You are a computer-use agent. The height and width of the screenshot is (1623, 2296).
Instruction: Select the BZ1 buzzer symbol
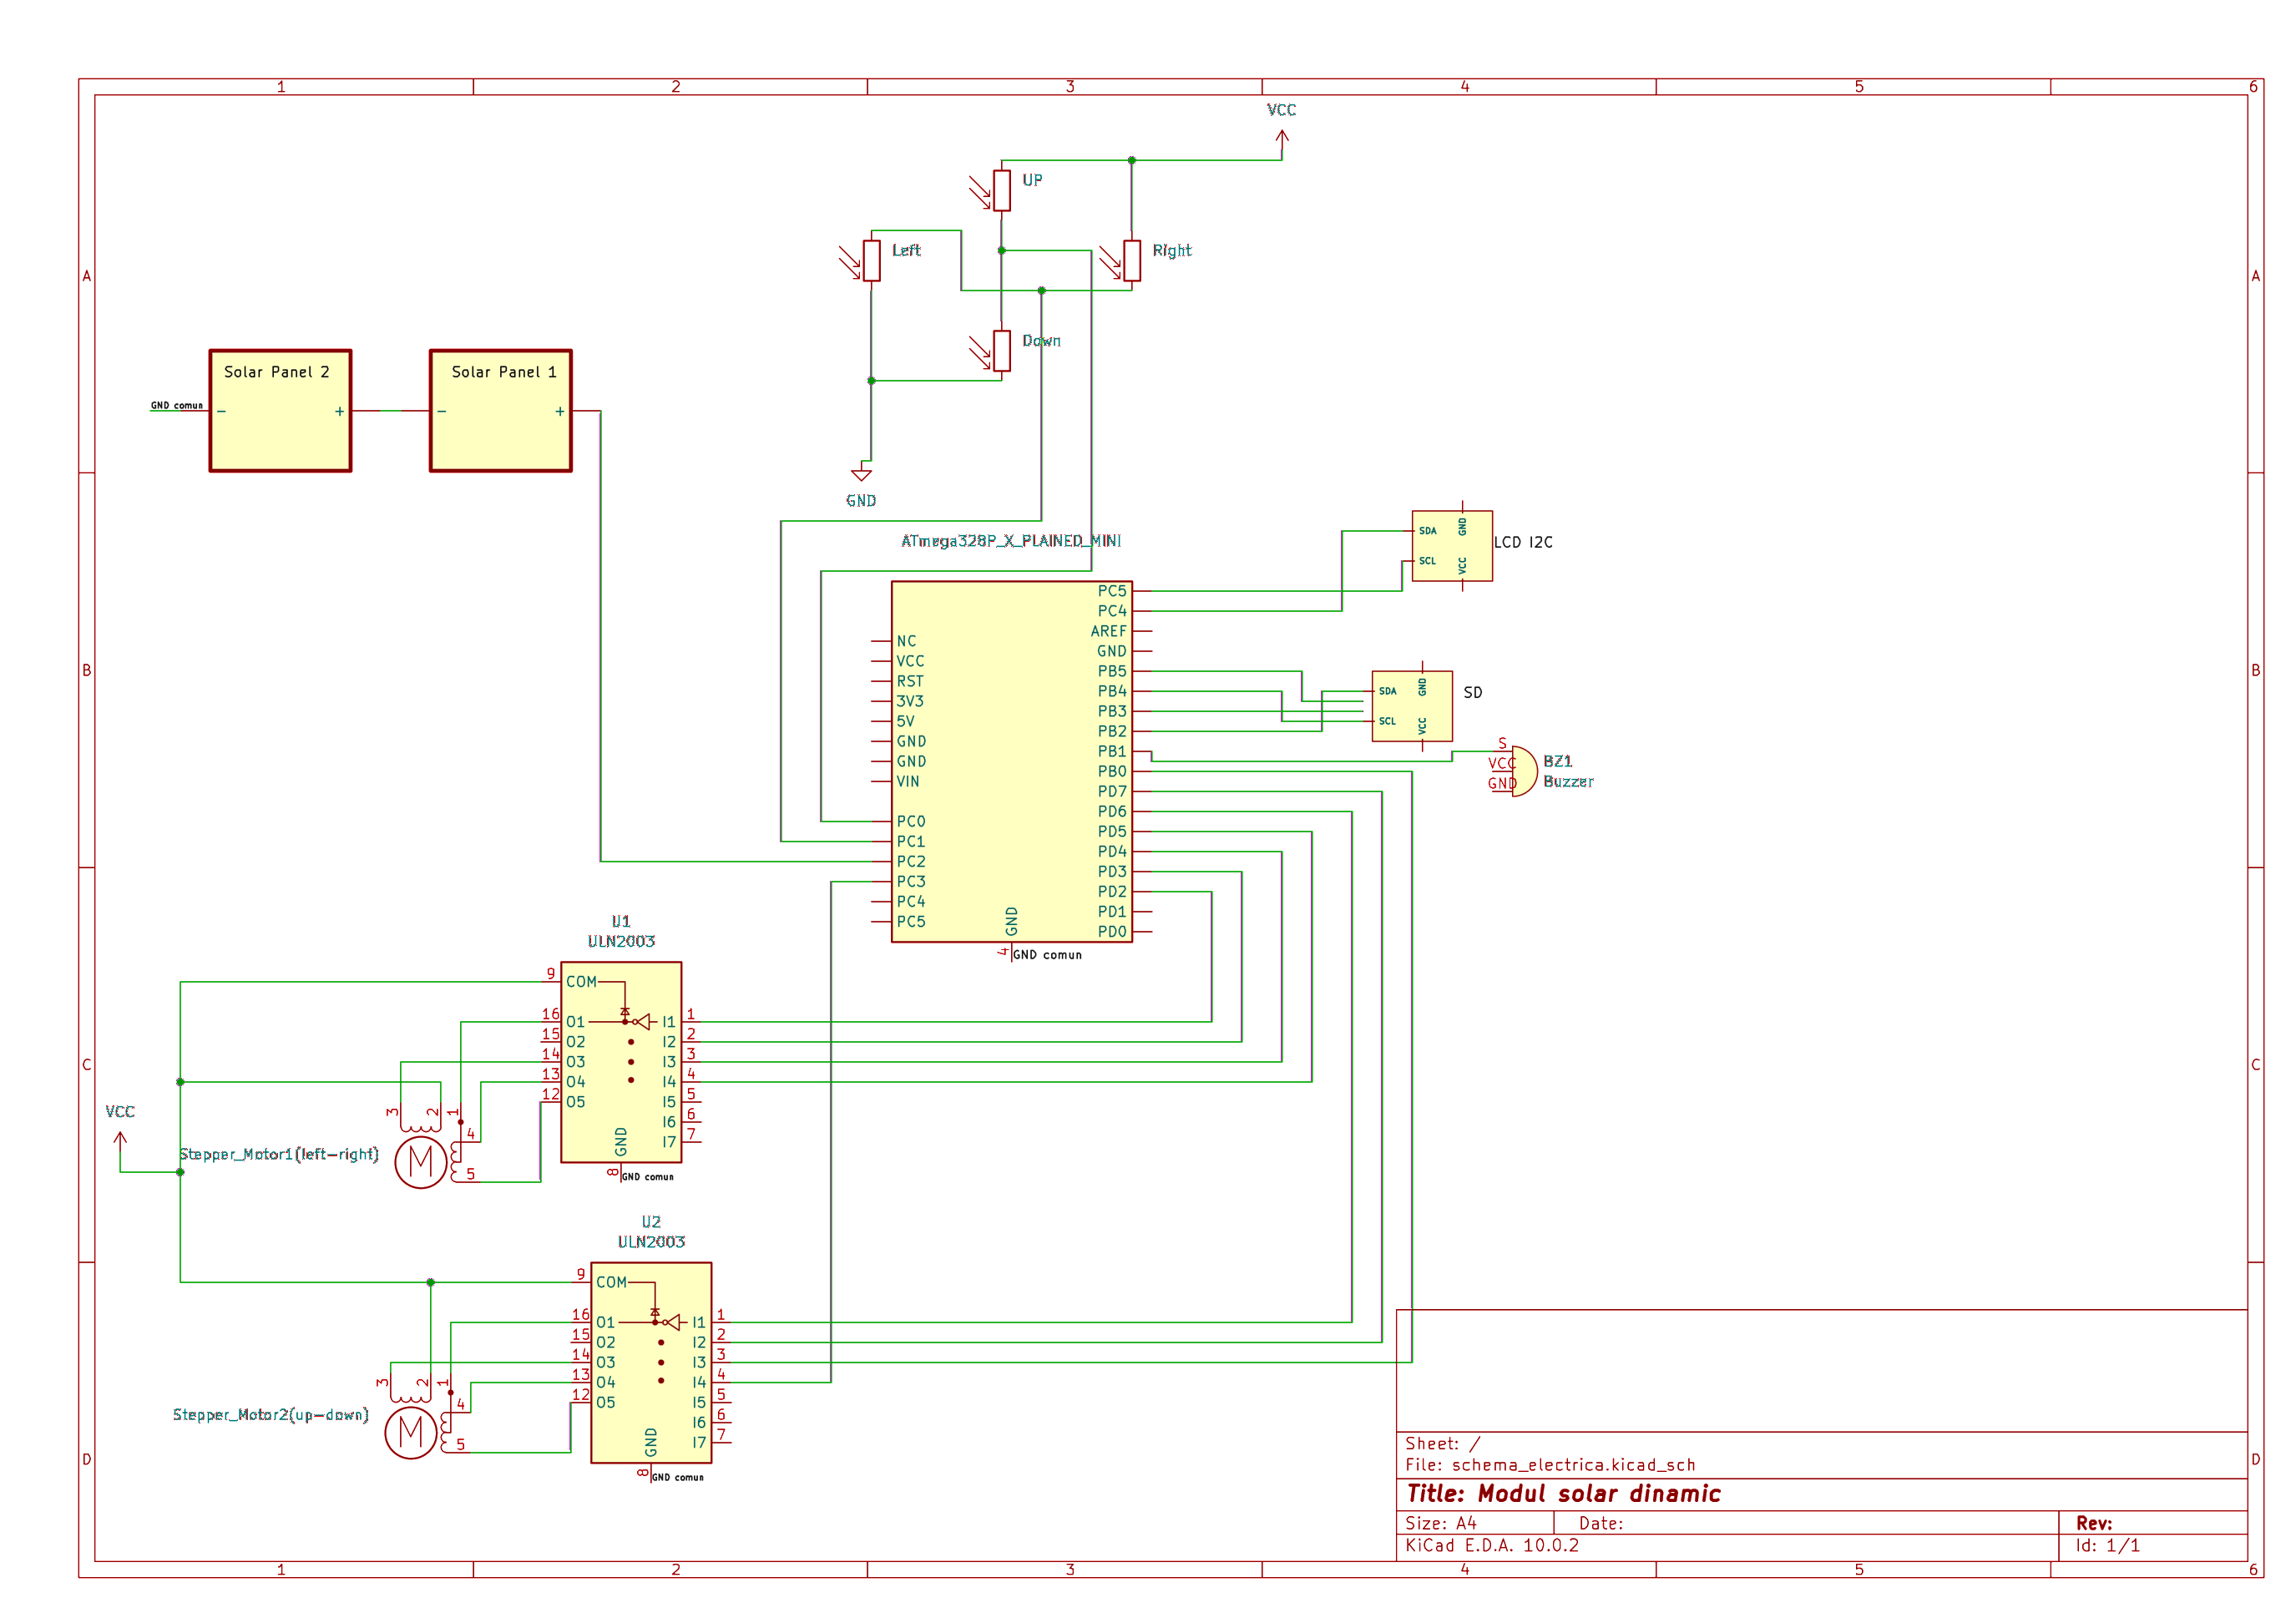coord(1524,771)
